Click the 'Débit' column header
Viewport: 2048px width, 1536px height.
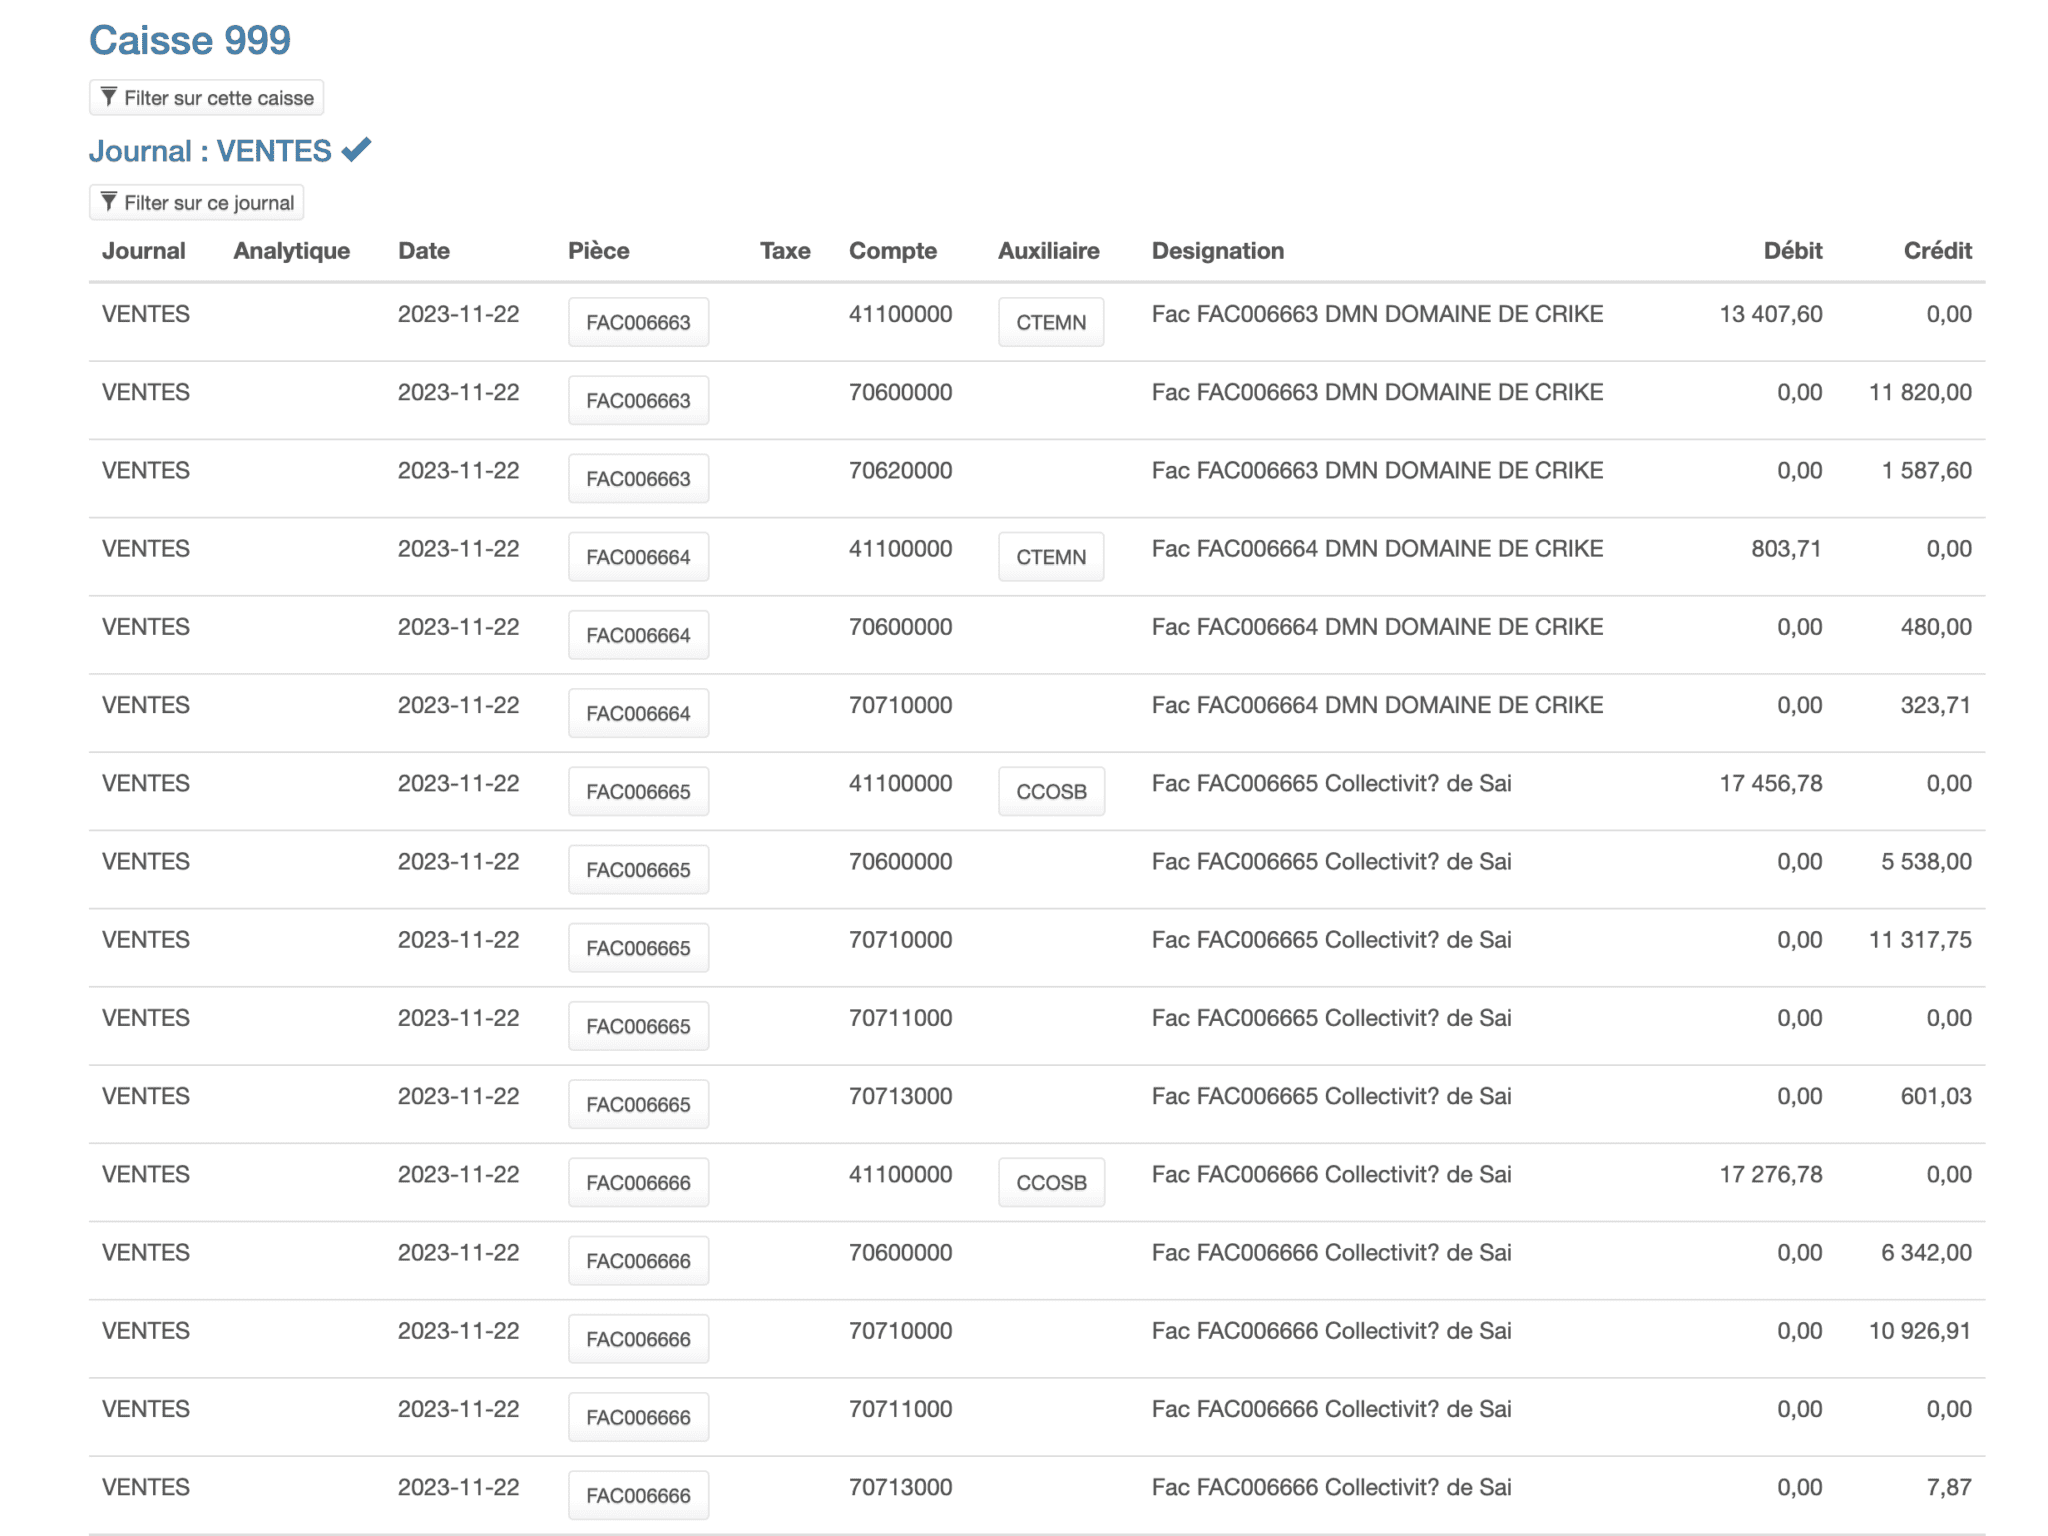1793,251
